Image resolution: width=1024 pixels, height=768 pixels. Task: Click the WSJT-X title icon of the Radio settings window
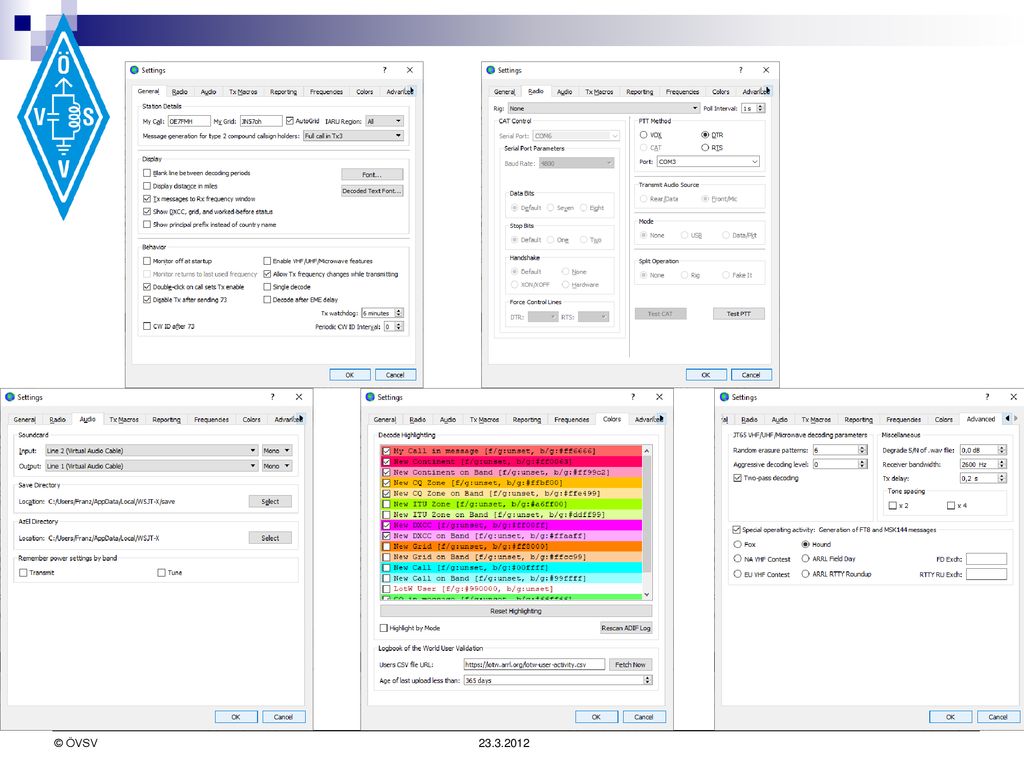[490, 70]
